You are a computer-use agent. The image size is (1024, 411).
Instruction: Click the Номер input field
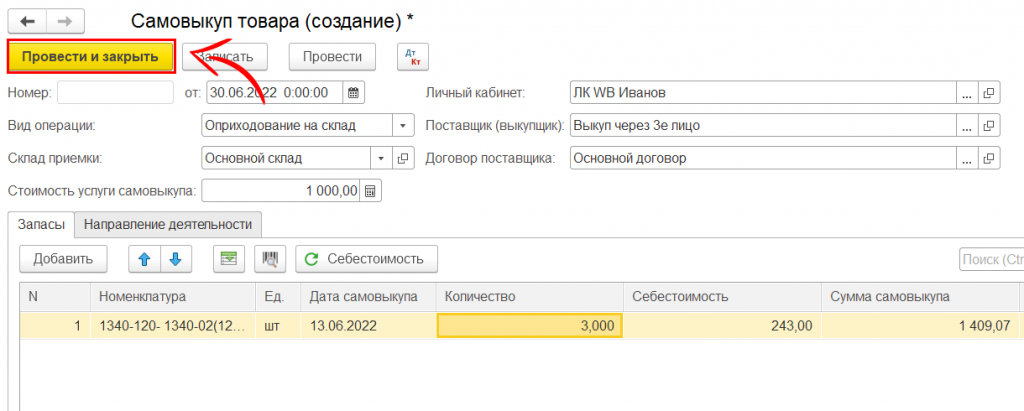[115, 93]
